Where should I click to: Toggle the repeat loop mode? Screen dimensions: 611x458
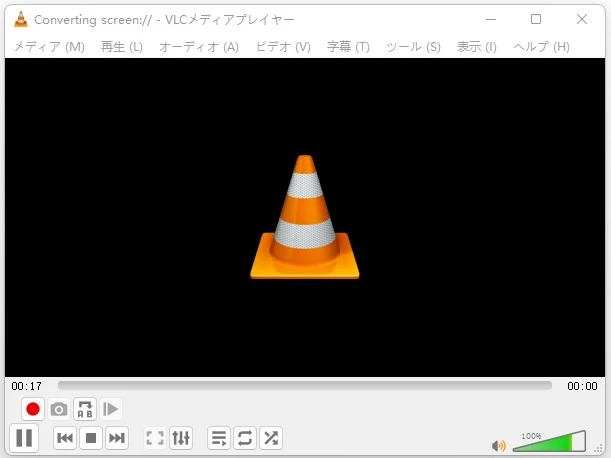[245, 438]
